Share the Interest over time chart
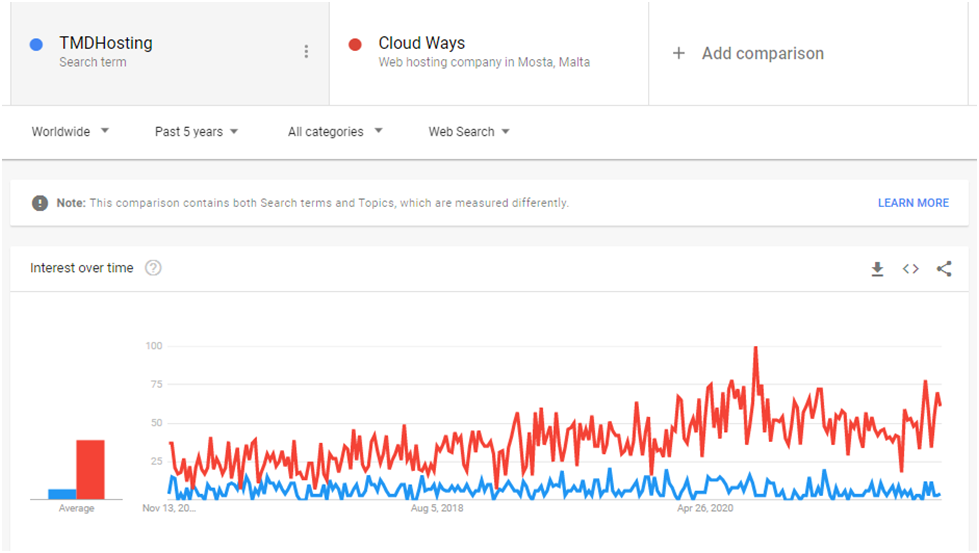The image size is (979, 553). pos(944,269)
